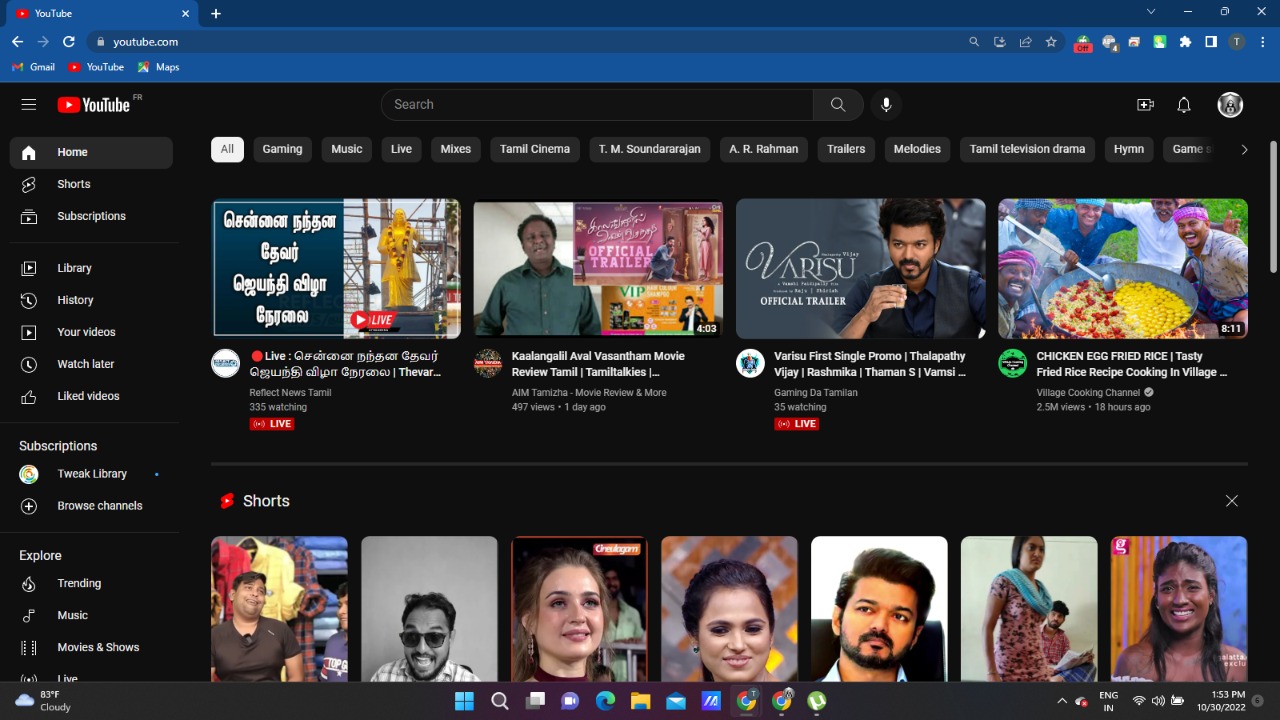The height and width of the screenshot is (720, 1280).
Task: Open Kaalangalil Aval Vasantham review title
Action: [x=599, y=364]
